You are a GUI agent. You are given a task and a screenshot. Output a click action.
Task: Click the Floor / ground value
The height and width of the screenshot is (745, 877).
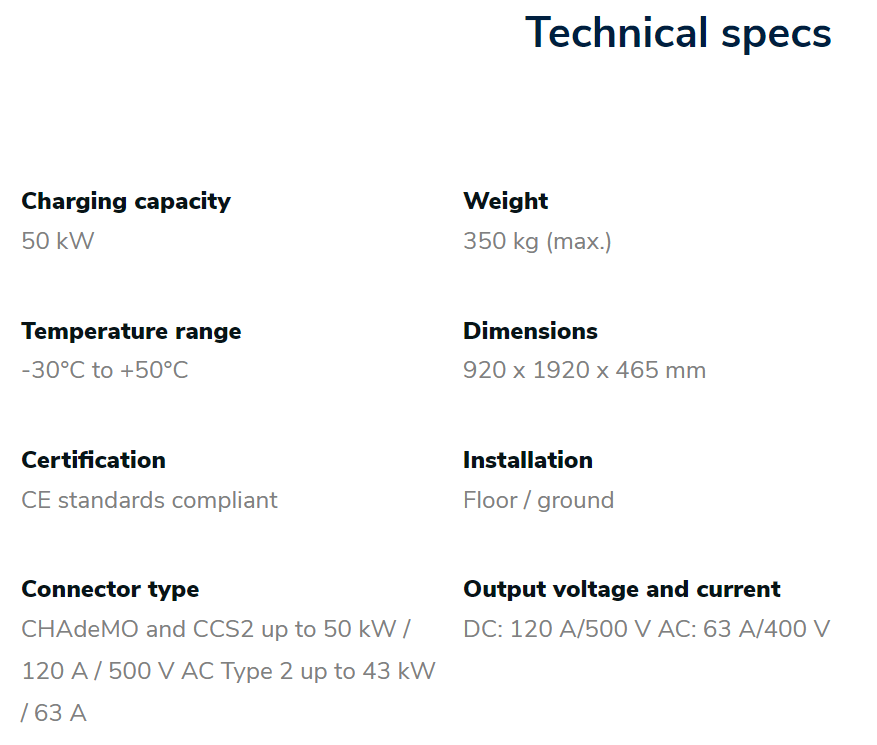[x=539, y=501]
